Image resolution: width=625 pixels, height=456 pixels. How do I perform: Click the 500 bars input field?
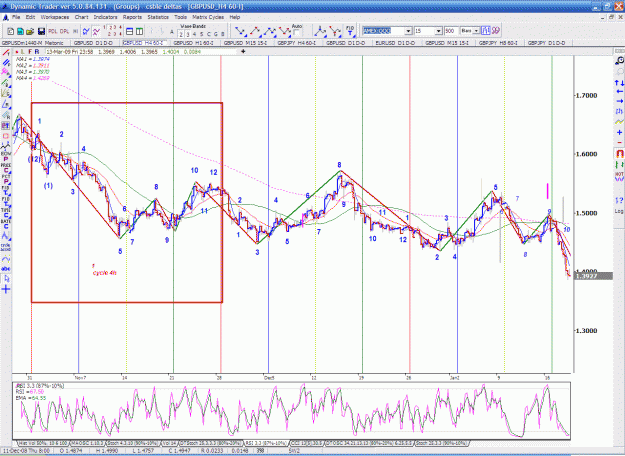tap(451, 31)
